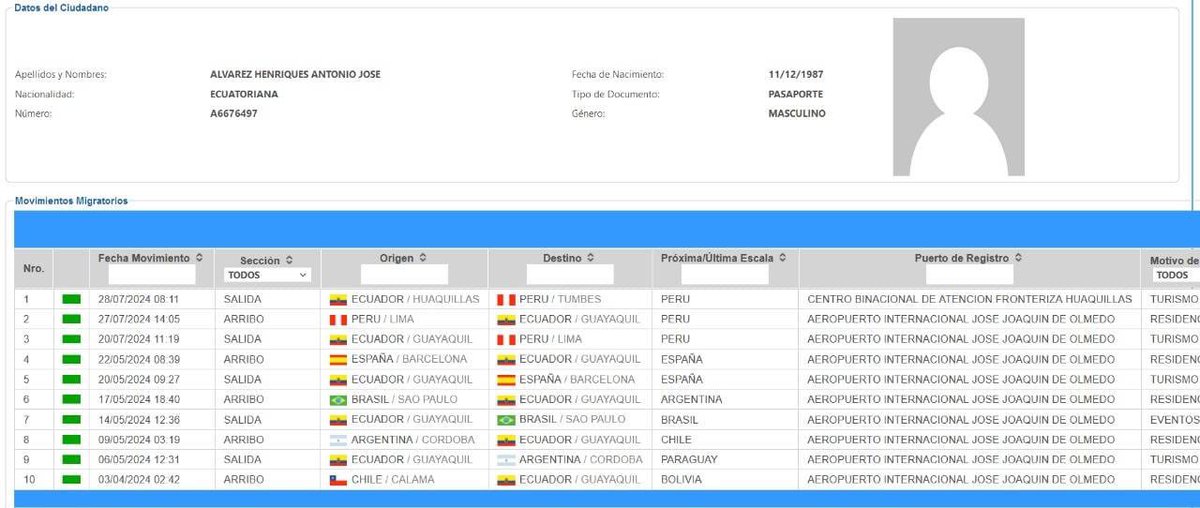Sort by Puerto de Registro arrows
Viewport: 1200px width, 508px height.
(1020, 258)
